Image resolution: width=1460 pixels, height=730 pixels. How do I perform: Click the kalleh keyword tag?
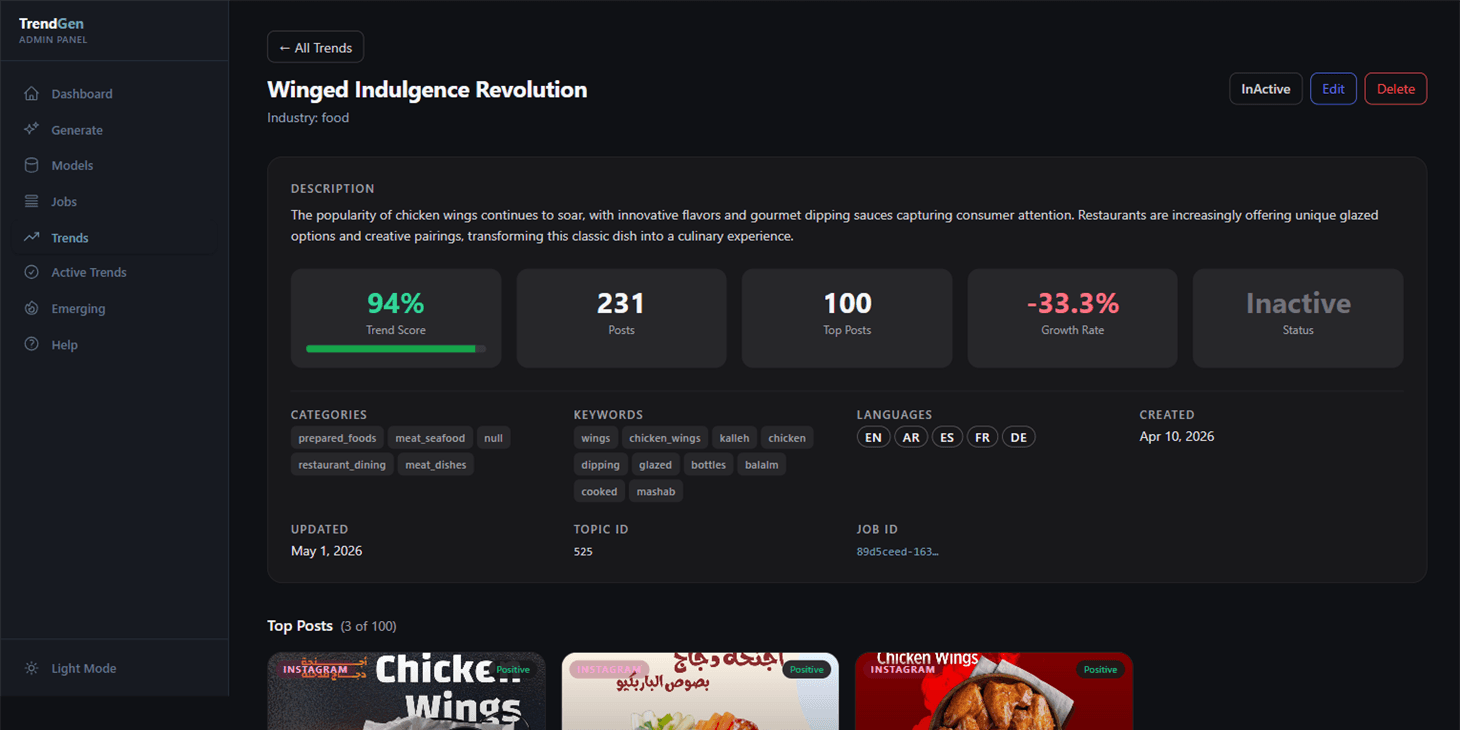[734, 438]
